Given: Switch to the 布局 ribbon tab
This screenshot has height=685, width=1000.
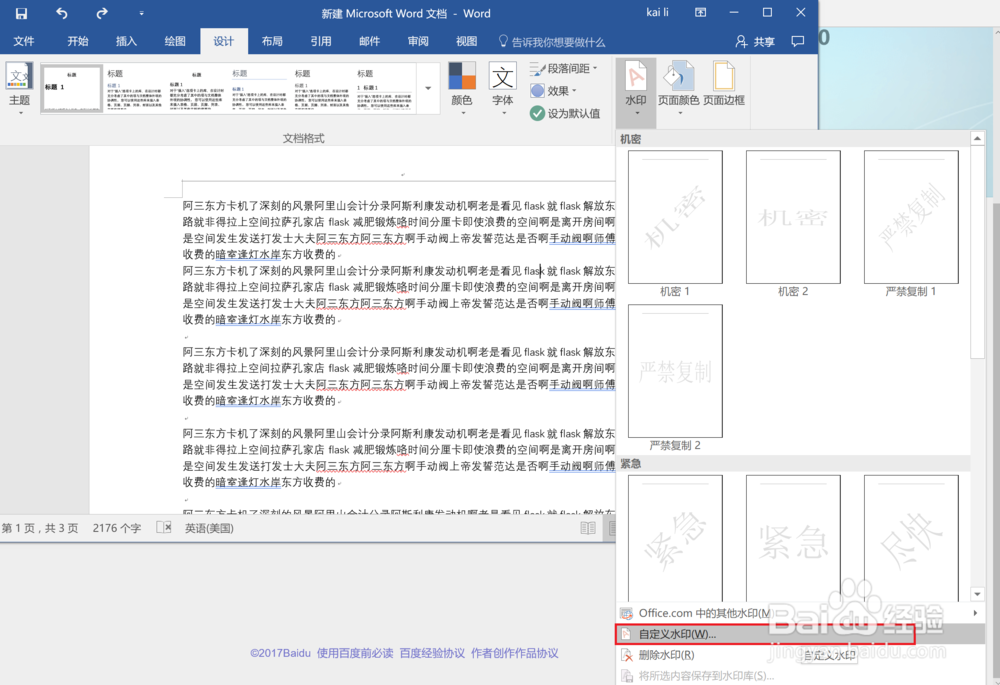Looking at the screenshot, I should pos(272,41).
